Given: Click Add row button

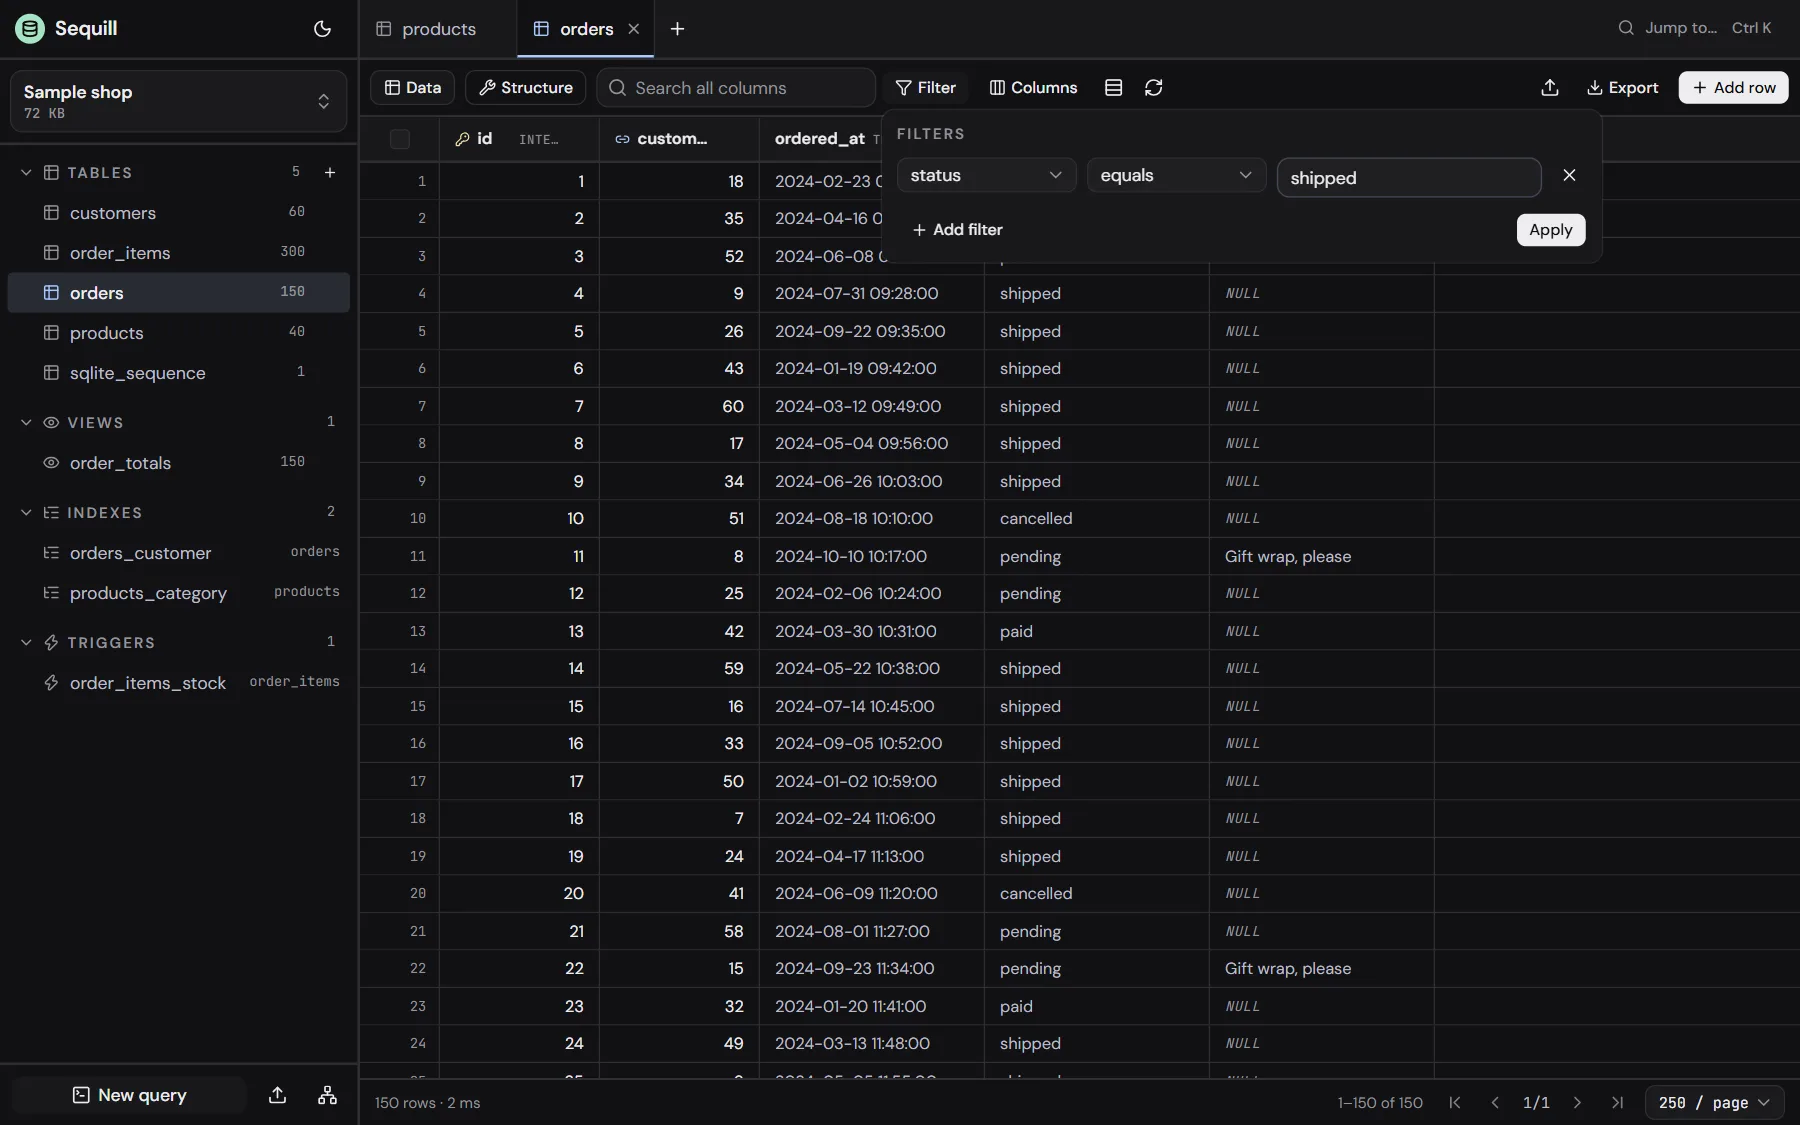Looking at the screenshot, I should click(x=1733, y=88).
